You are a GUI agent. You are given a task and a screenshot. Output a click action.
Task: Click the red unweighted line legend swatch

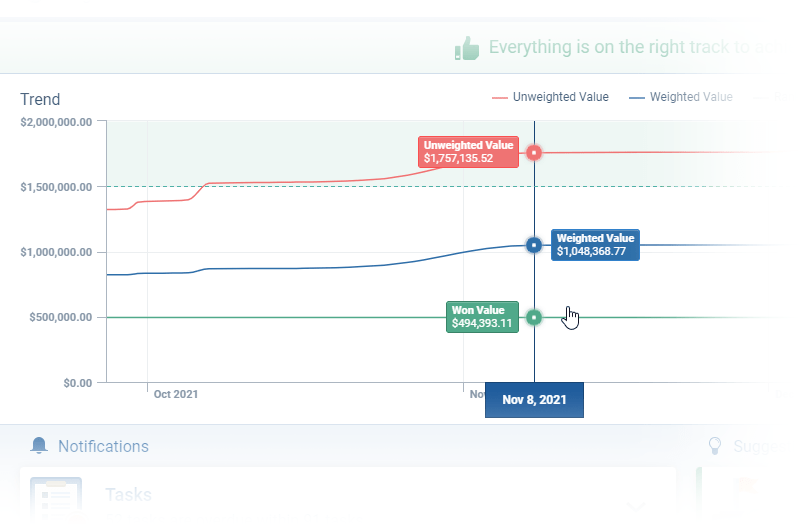(500, 98)
